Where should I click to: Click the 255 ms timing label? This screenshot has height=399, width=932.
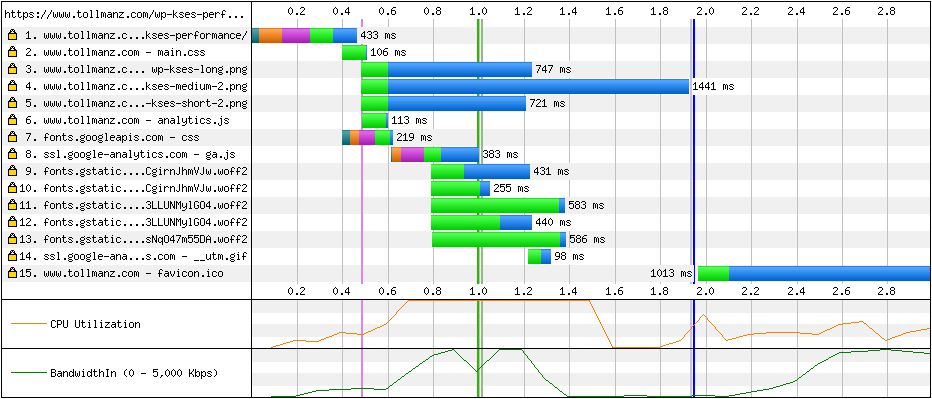tap(511, 188)
